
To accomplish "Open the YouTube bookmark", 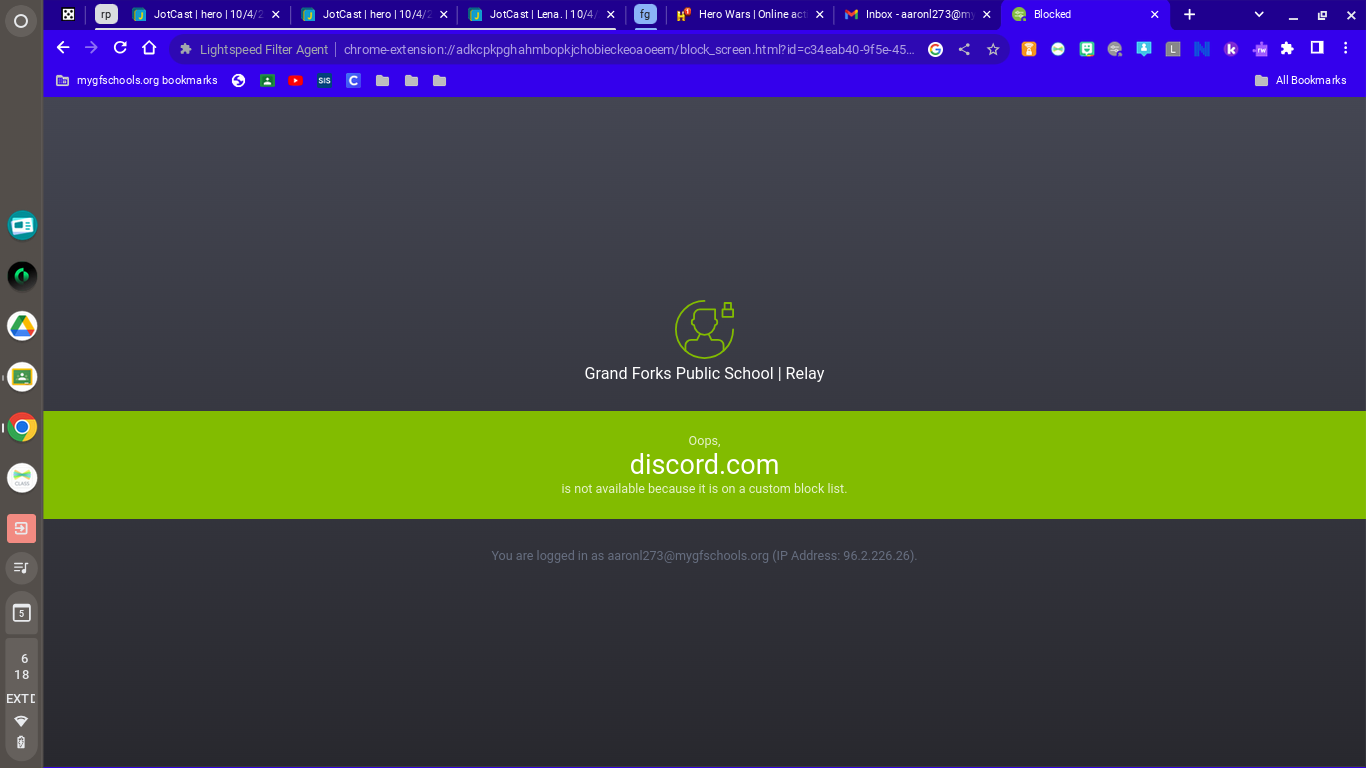I will tap(295, 80).
